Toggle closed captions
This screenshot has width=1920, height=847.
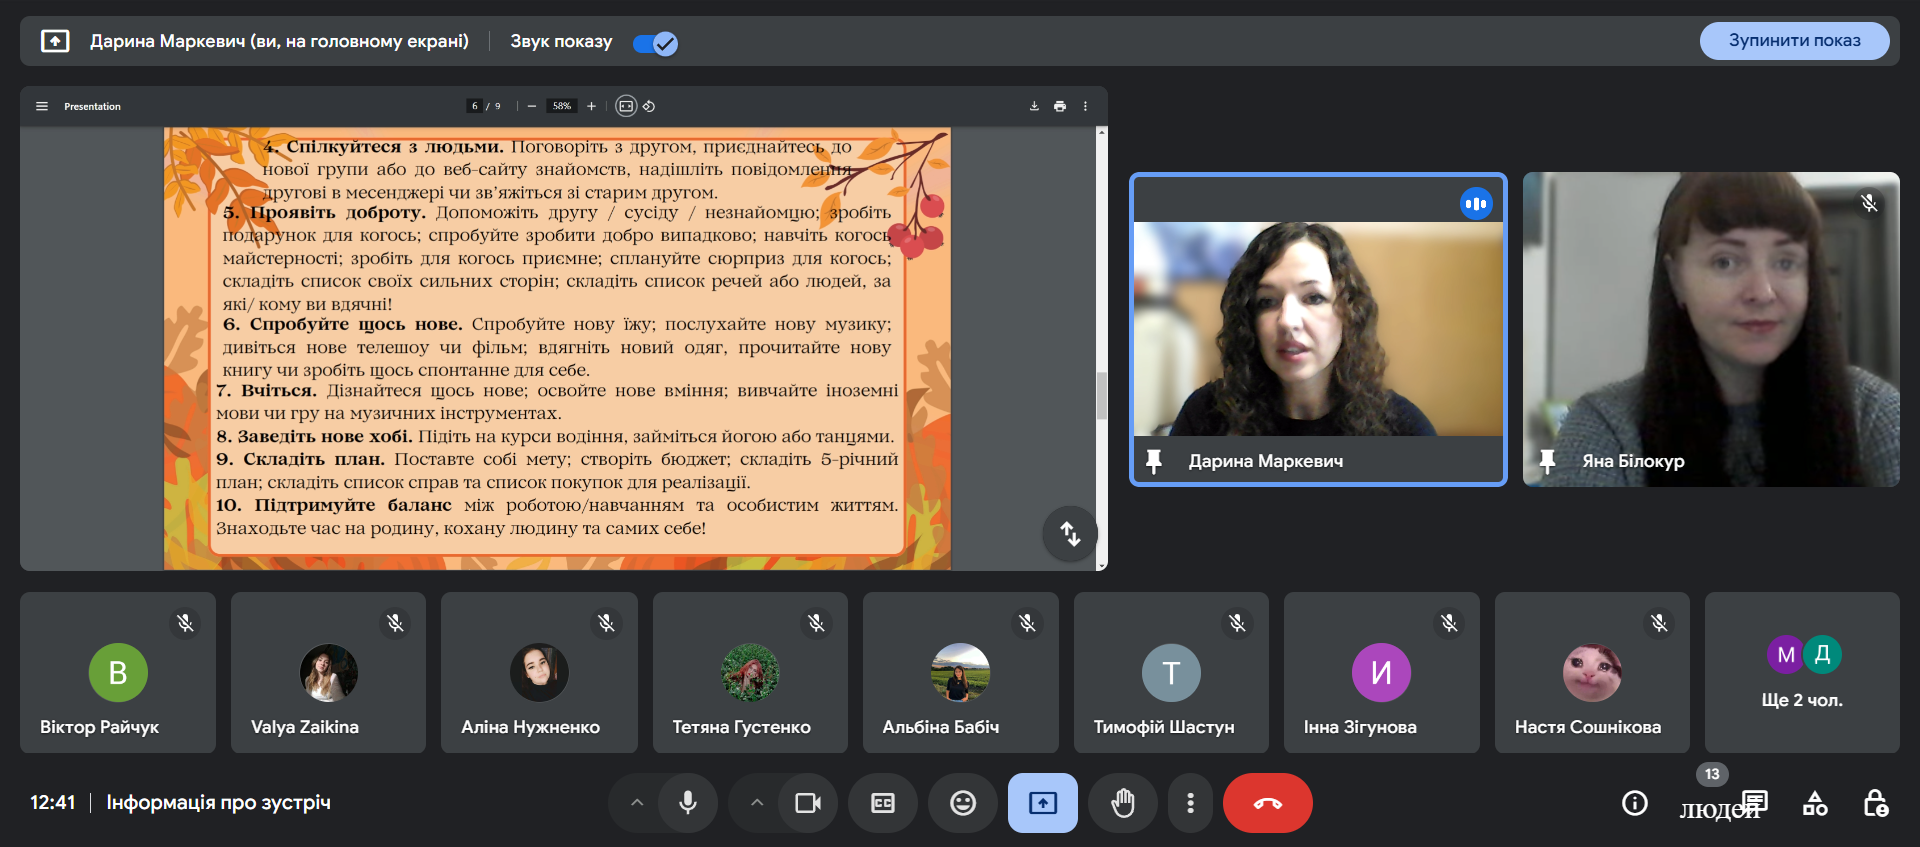883,803
